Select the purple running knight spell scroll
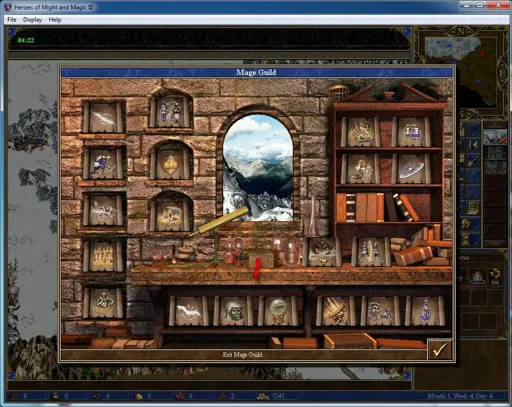Screen dimensions: 512x407 [x=104, y=163]
